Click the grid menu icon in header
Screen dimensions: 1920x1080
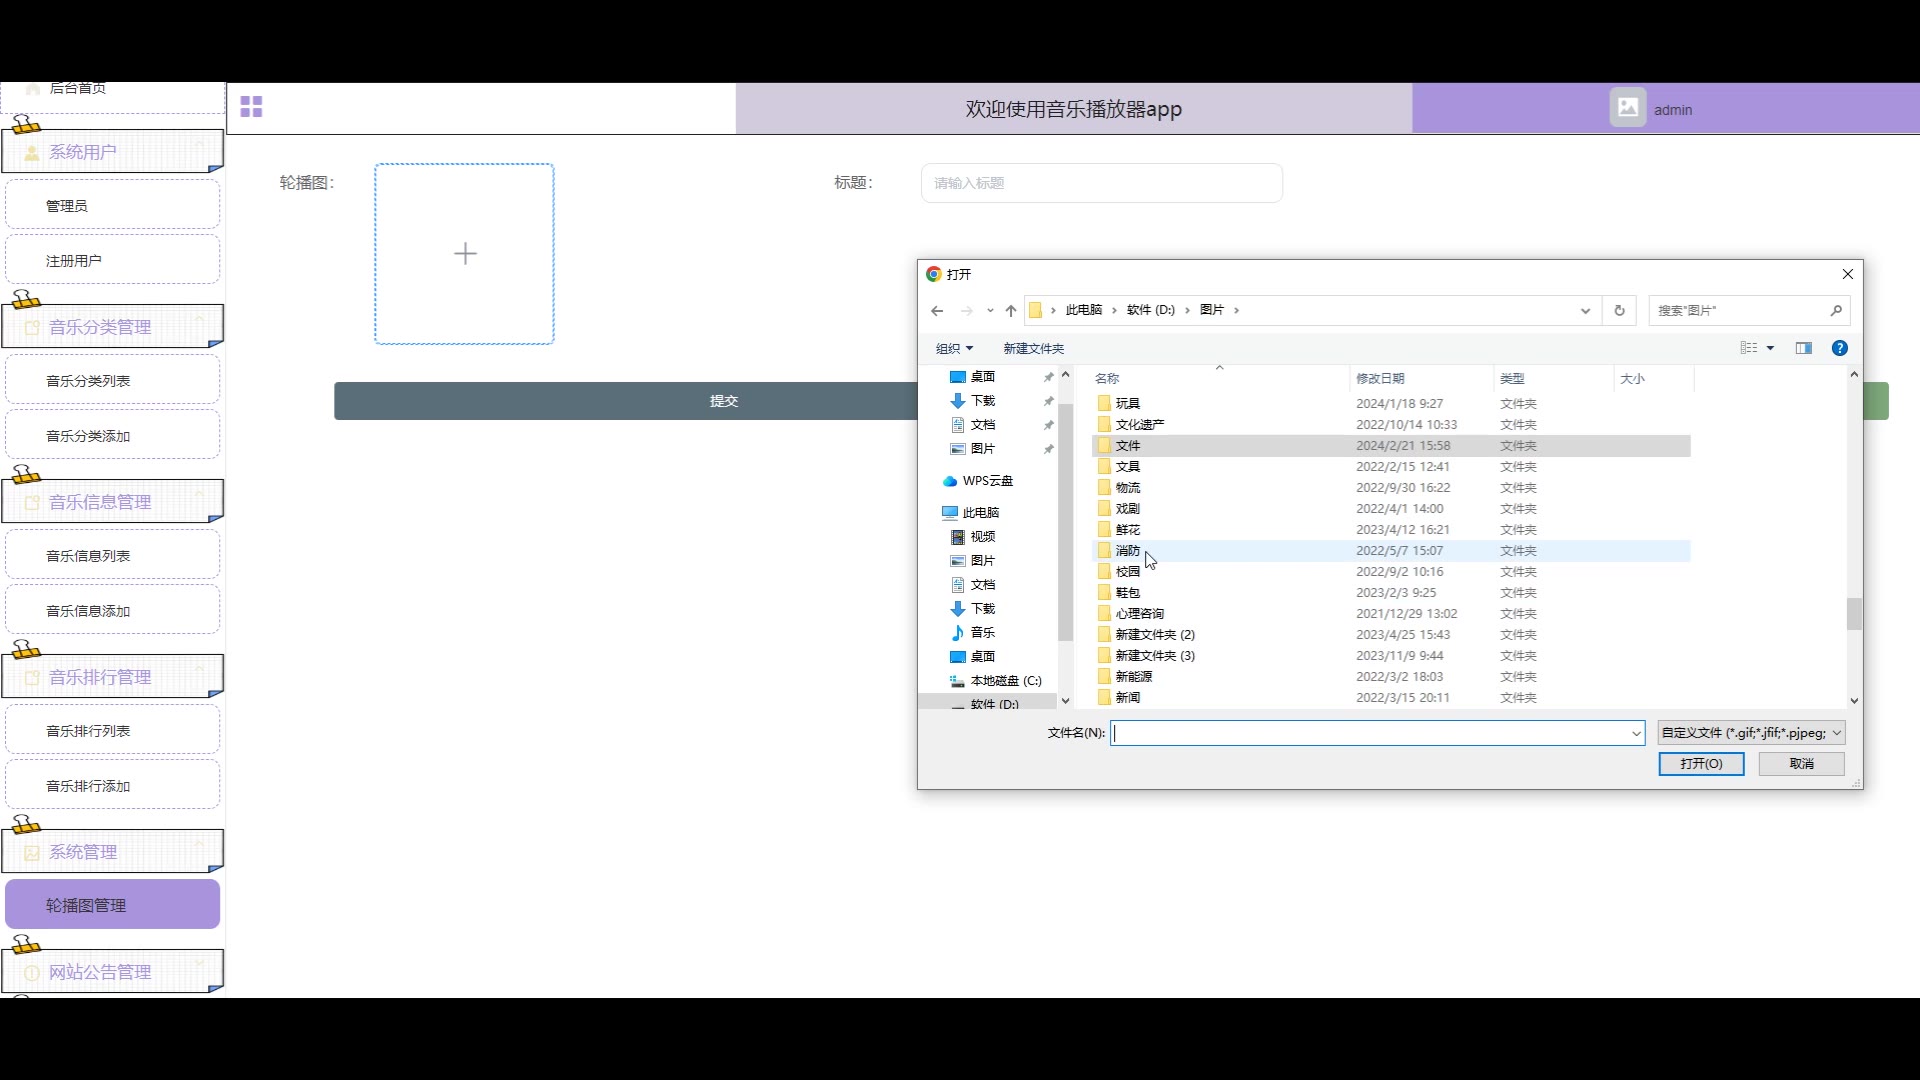click(x=251, y=107)
